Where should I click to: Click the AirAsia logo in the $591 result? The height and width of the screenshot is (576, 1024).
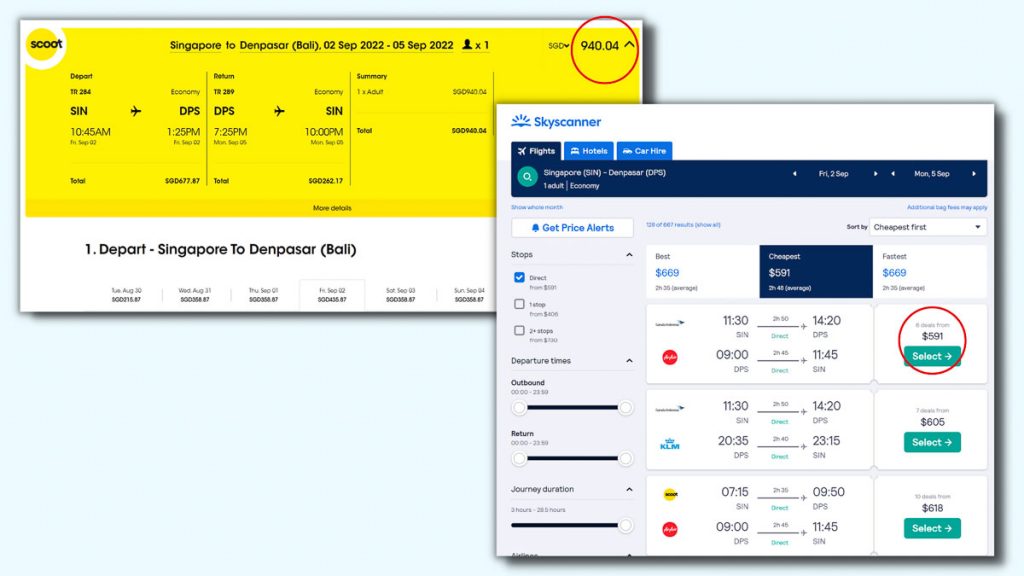pos(670,357)
